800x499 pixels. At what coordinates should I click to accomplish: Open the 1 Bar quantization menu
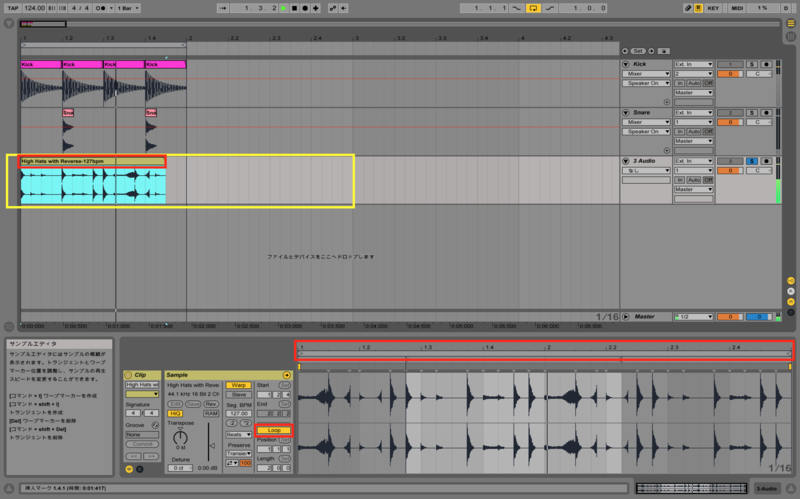pyautogui.click(x=128, y=8)
